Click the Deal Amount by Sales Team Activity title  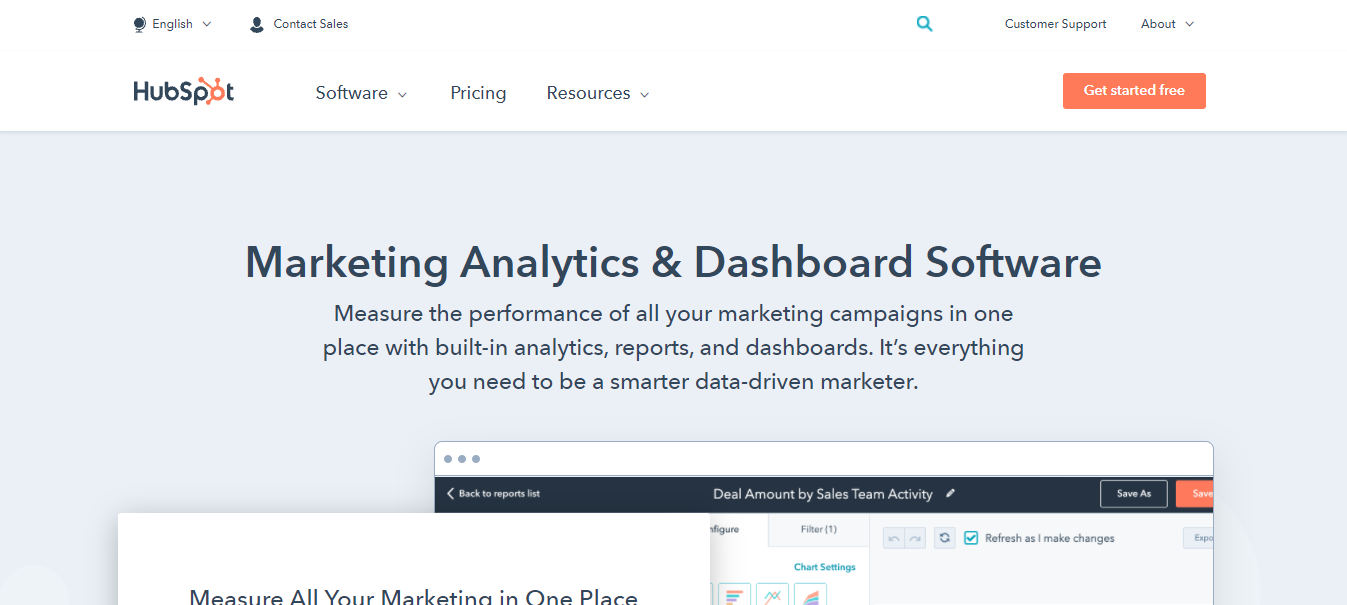coord(823,494)
